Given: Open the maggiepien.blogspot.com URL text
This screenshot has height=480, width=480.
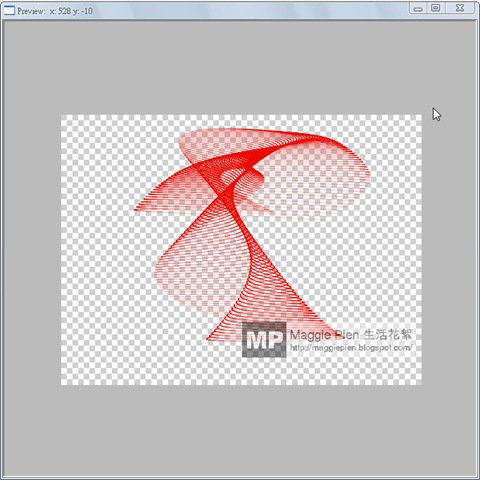Looking at the screenshot, I should [351, 348].
